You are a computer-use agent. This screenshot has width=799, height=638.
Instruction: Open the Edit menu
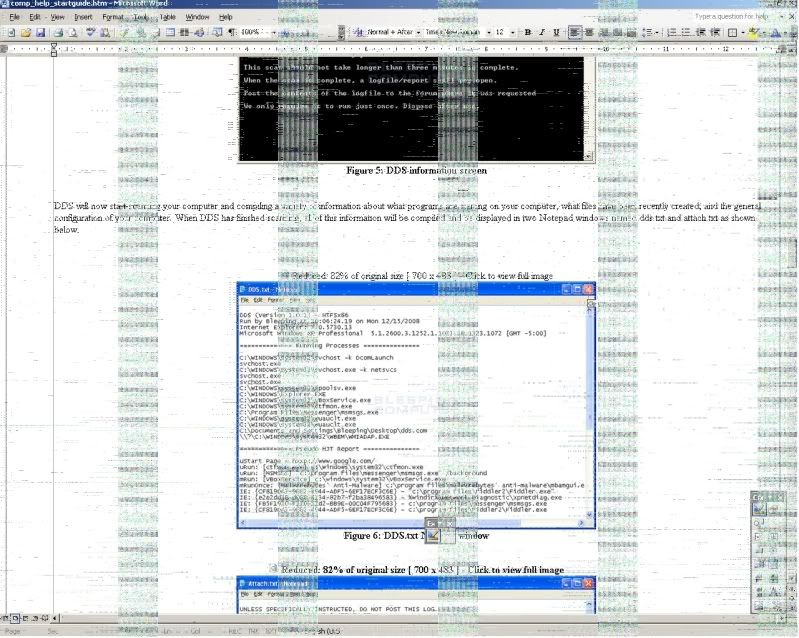point(34,17)
